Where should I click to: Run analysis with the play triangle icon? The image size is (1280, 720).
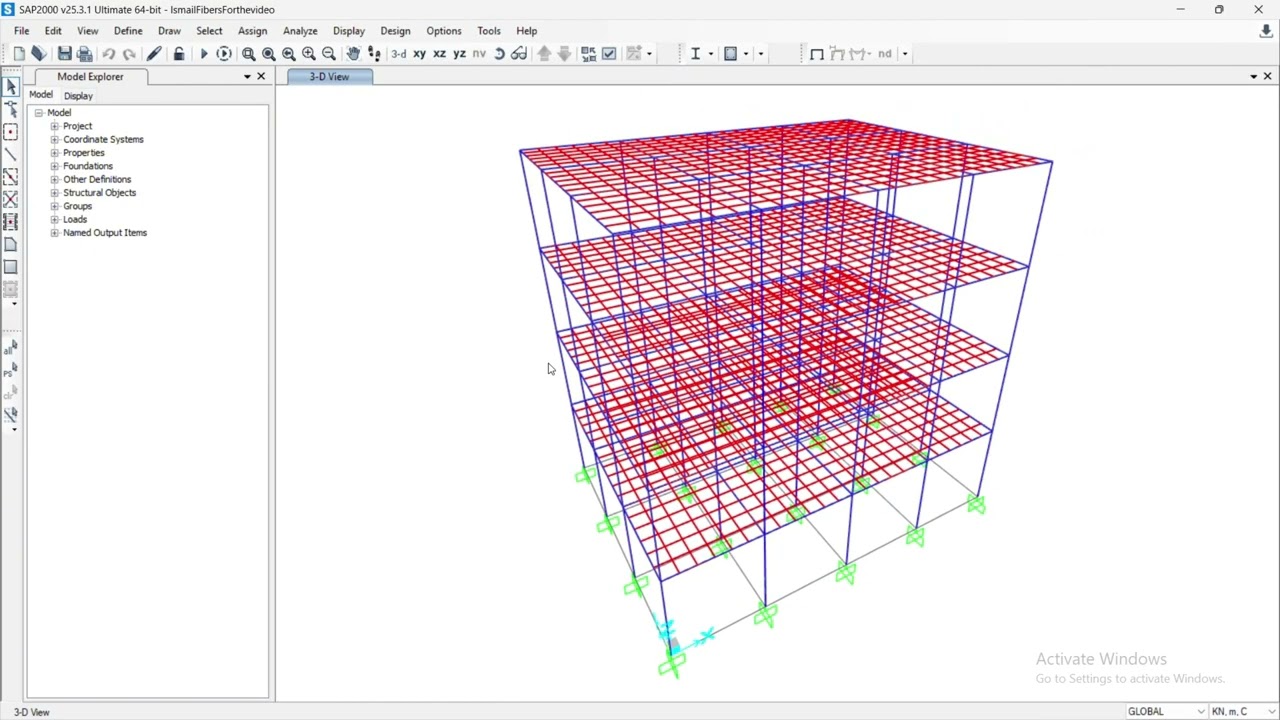[204, 54]
